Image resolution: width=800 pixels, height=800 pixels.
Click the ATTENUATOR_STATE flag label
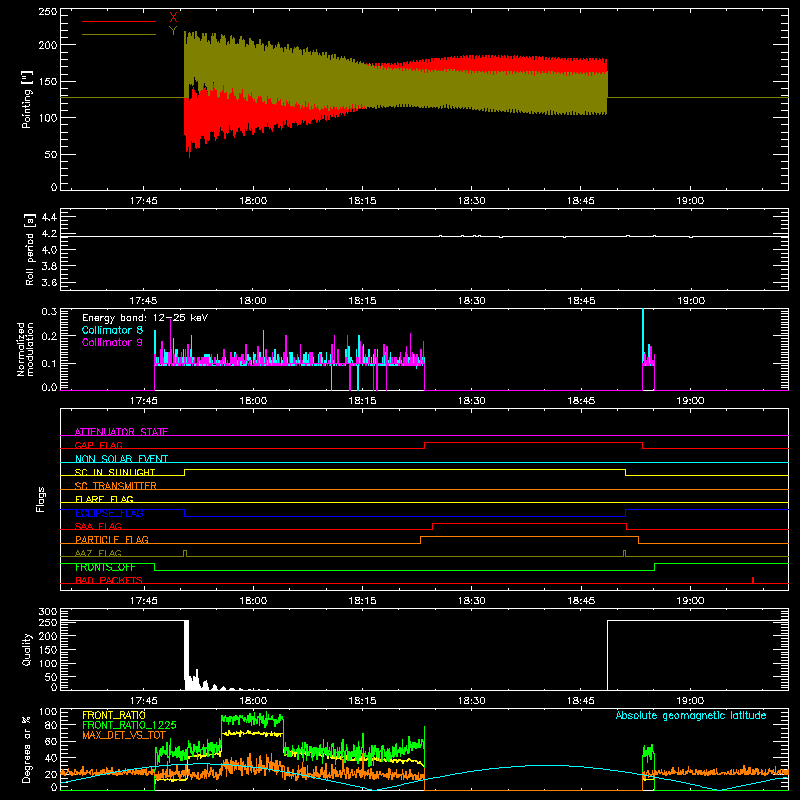[x=121, y=432]
